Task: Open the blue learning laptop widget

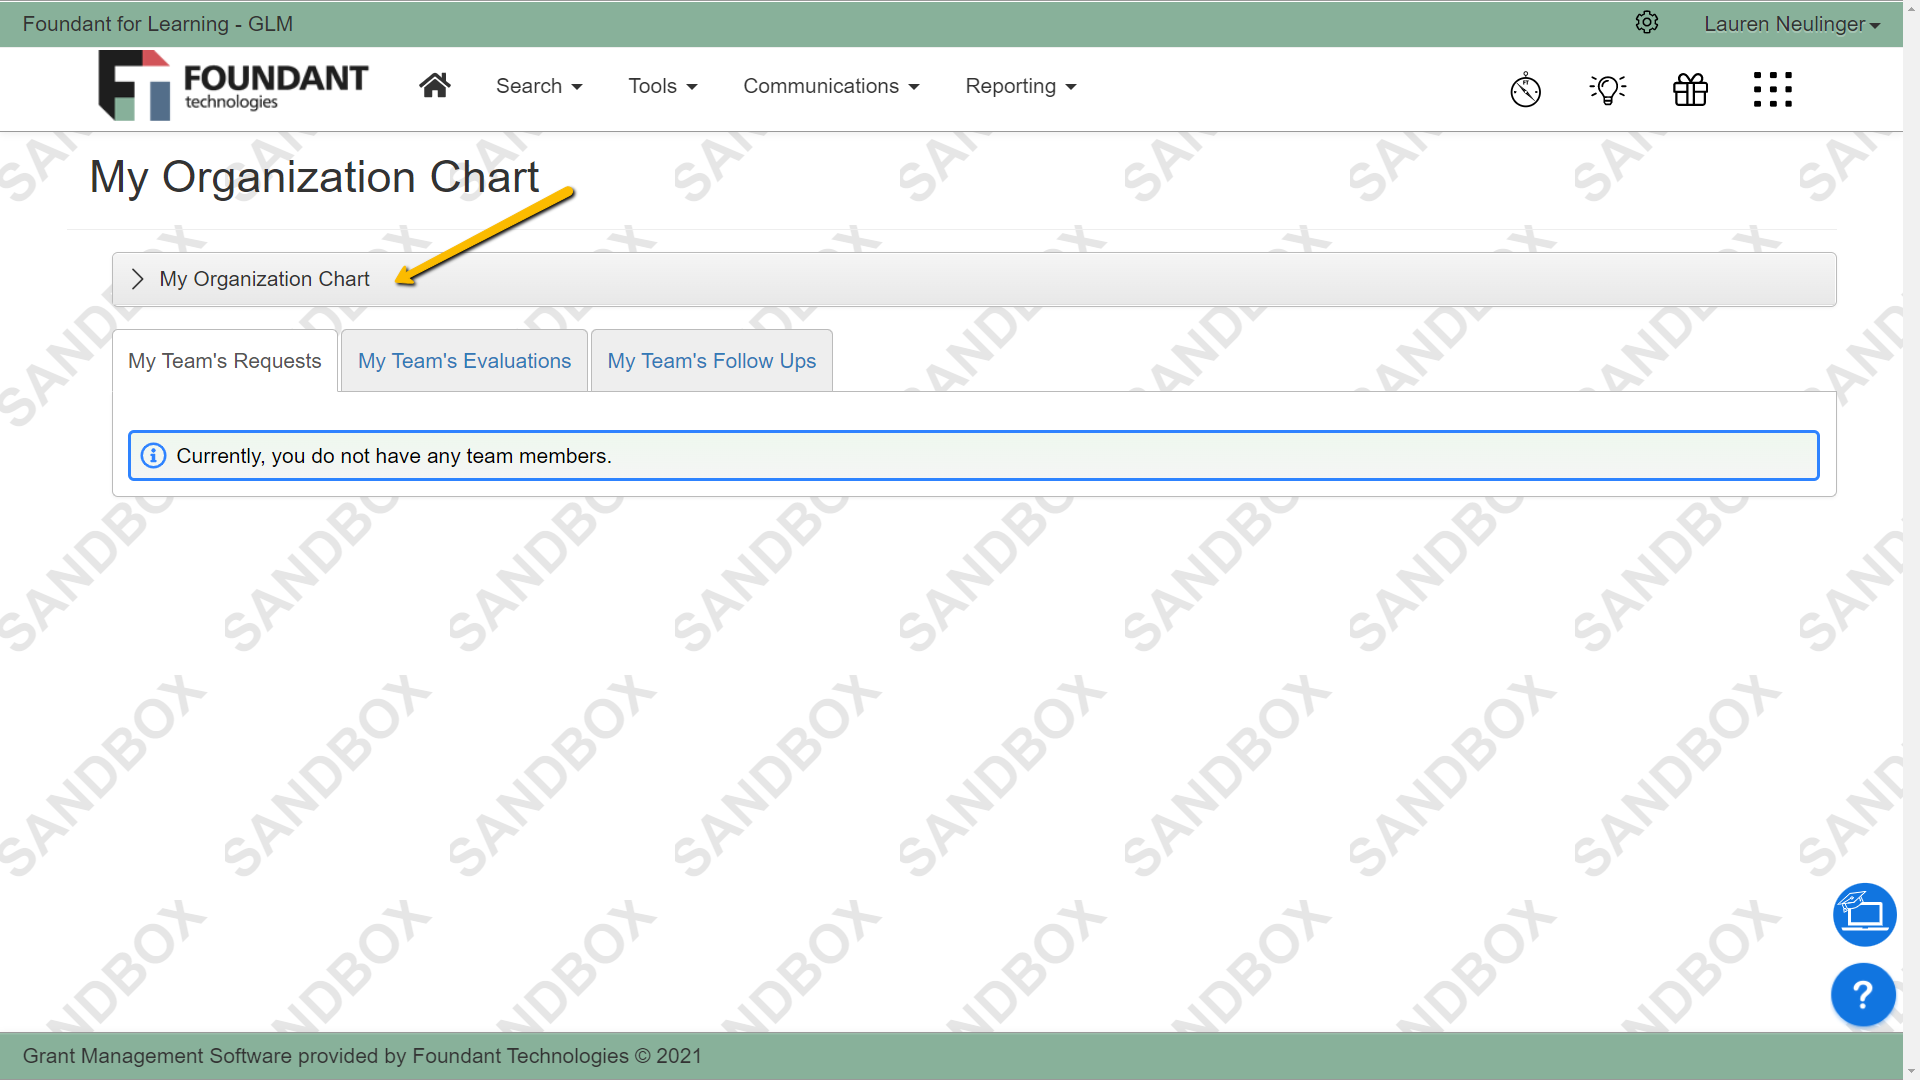Action: click(1864, 914)
